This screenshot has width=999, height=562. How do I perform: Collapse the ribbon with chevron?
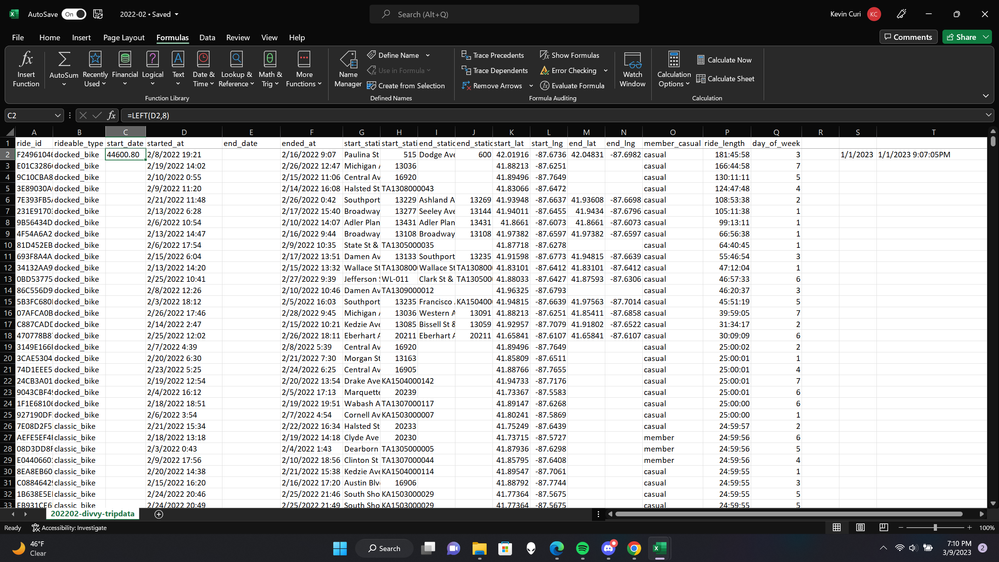click(x=986, y=96)
